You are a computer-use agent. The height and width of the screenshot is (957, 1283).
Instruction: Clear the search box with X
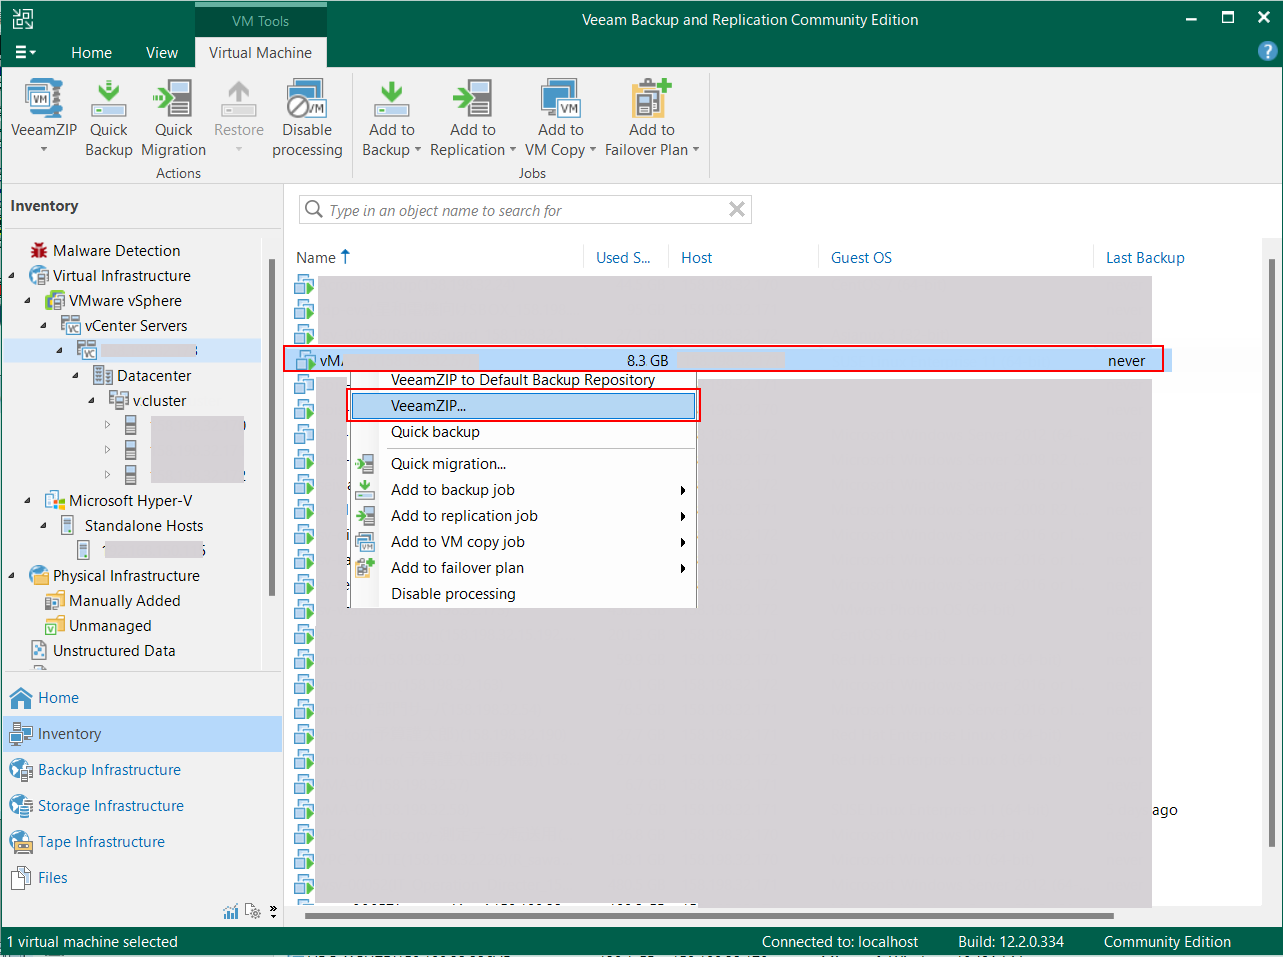click(737, 209)
